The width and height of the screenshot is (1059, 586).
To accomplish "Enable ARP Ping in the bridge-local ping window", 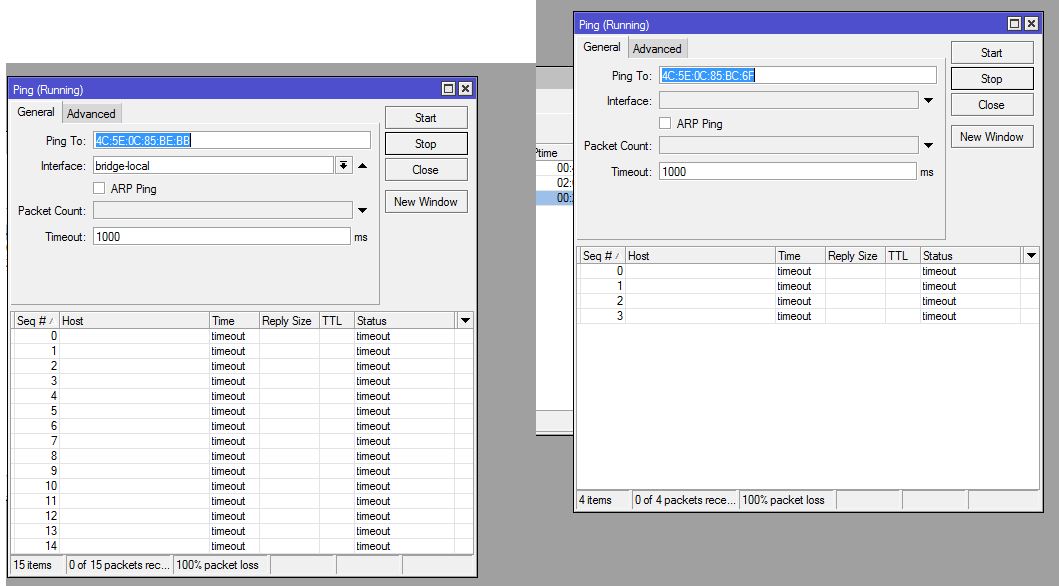I will 99,188.
